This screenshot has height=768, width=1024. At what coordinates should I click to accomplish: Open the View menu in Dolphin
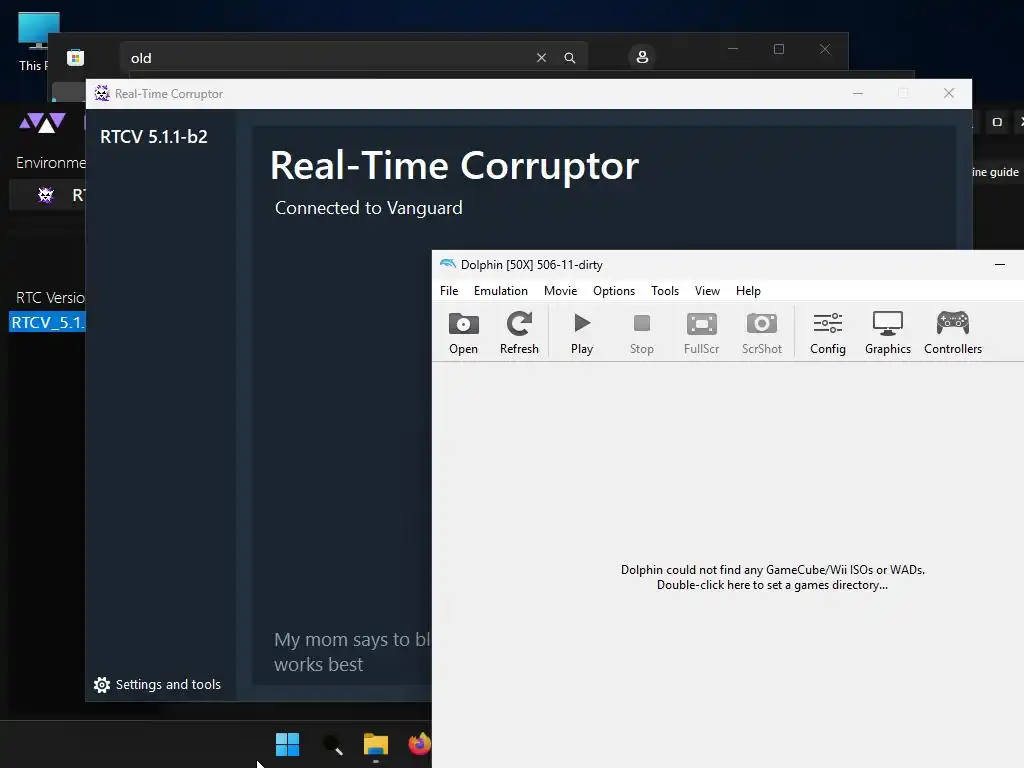point(707,291)
